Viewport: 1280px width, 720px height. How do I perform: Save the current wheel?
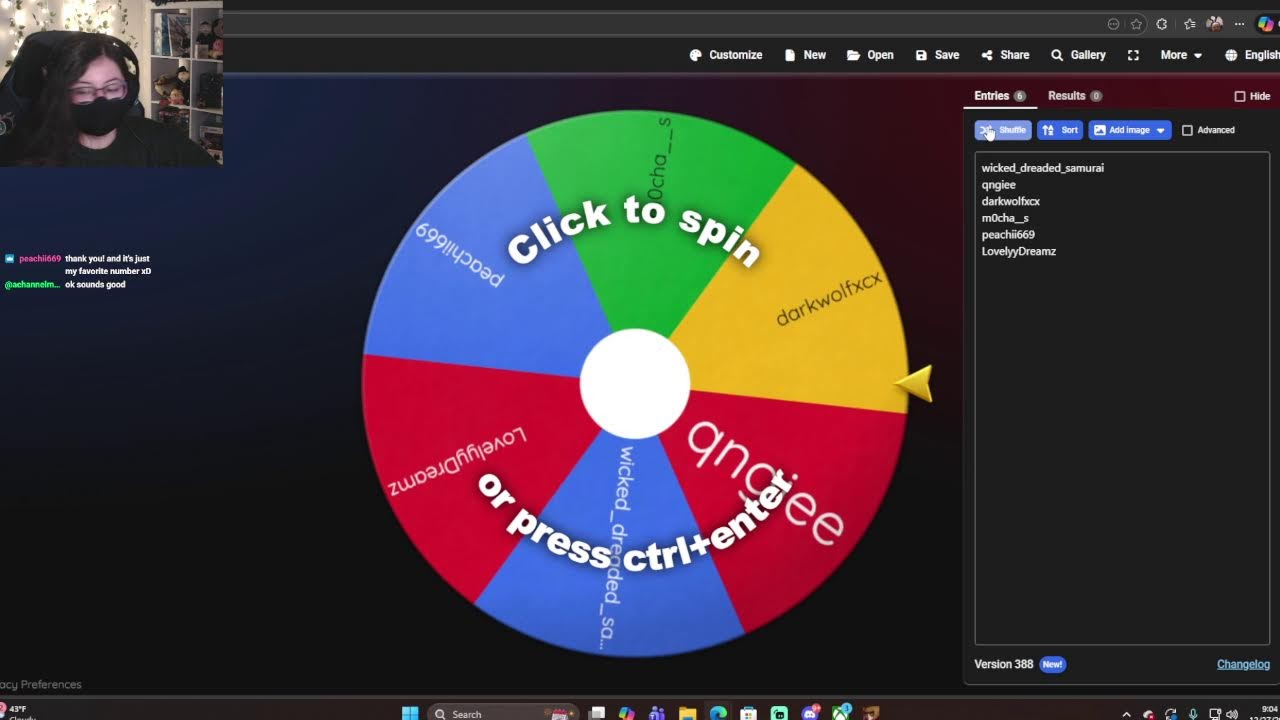tap(937, 55)
